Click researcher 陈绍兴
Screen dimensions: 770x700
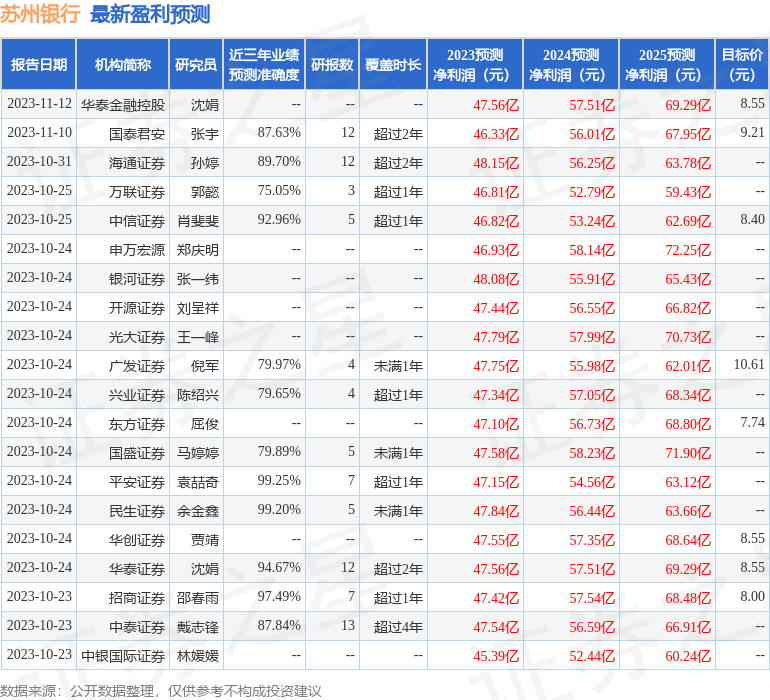coord(198,395)
